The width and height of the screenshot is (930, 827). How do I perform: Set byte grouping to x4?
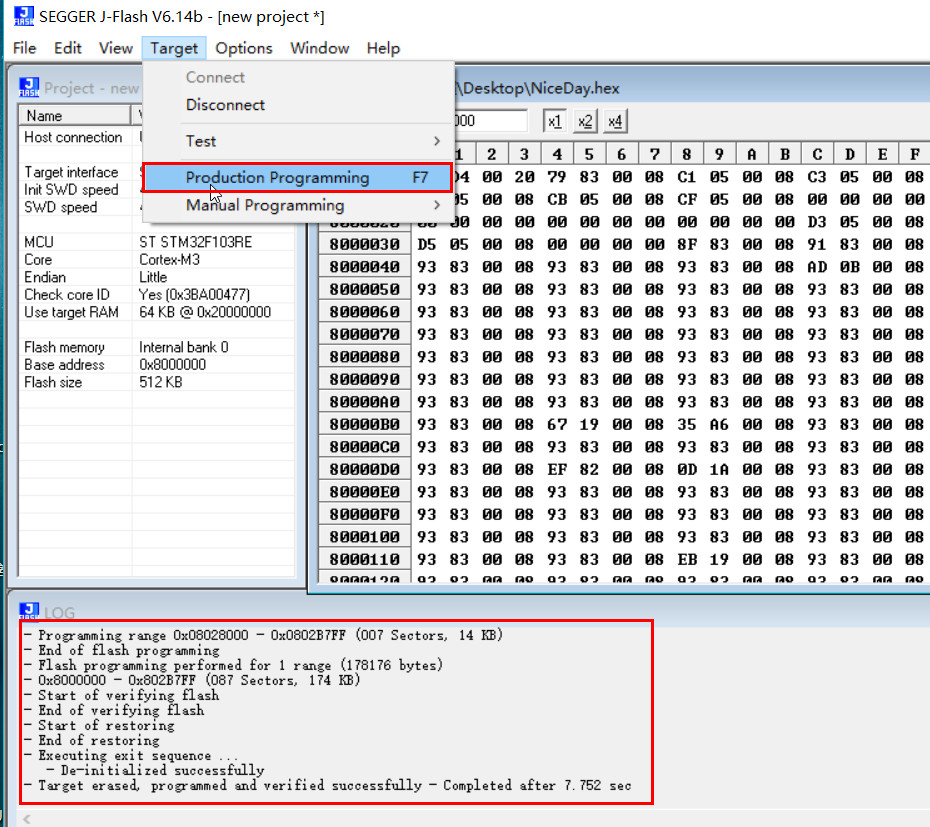pos(615,122)
